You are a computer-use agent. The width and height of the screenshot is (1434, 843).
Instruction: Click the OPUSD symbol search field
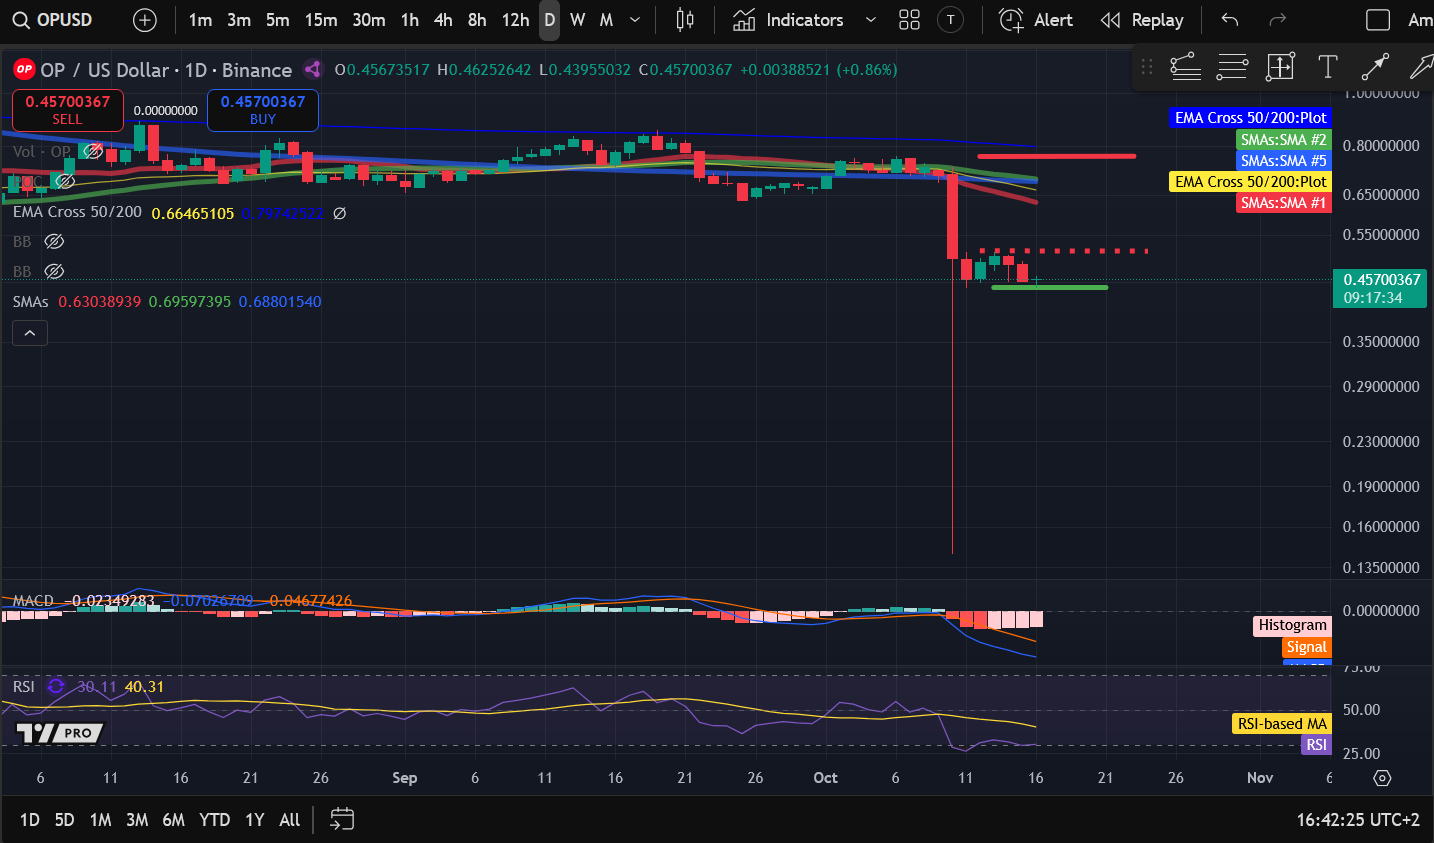(x=54, y=20)
